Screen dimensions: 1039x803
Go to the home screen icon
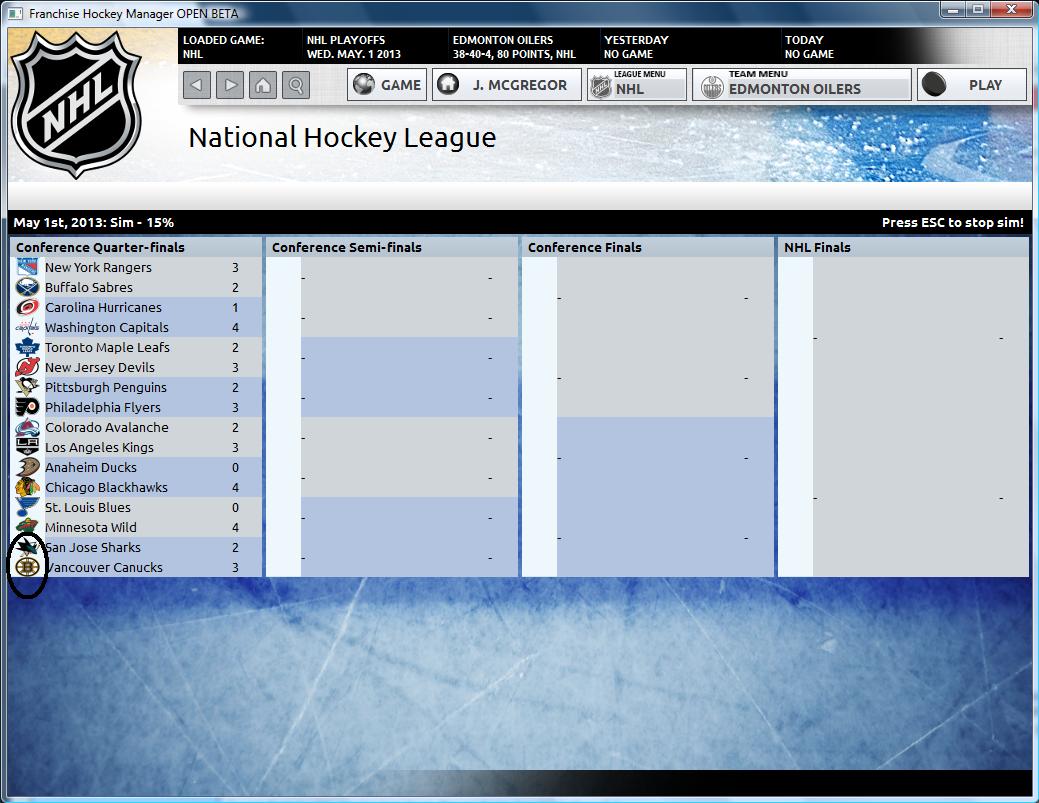[263, 85]
